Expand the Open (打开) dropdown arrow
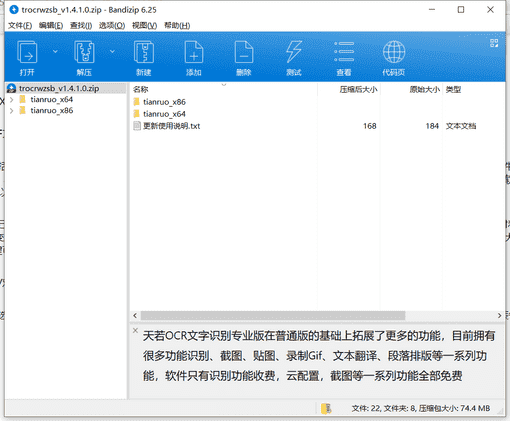This screenshot has width=510, height=421. (x=55, y=51)
